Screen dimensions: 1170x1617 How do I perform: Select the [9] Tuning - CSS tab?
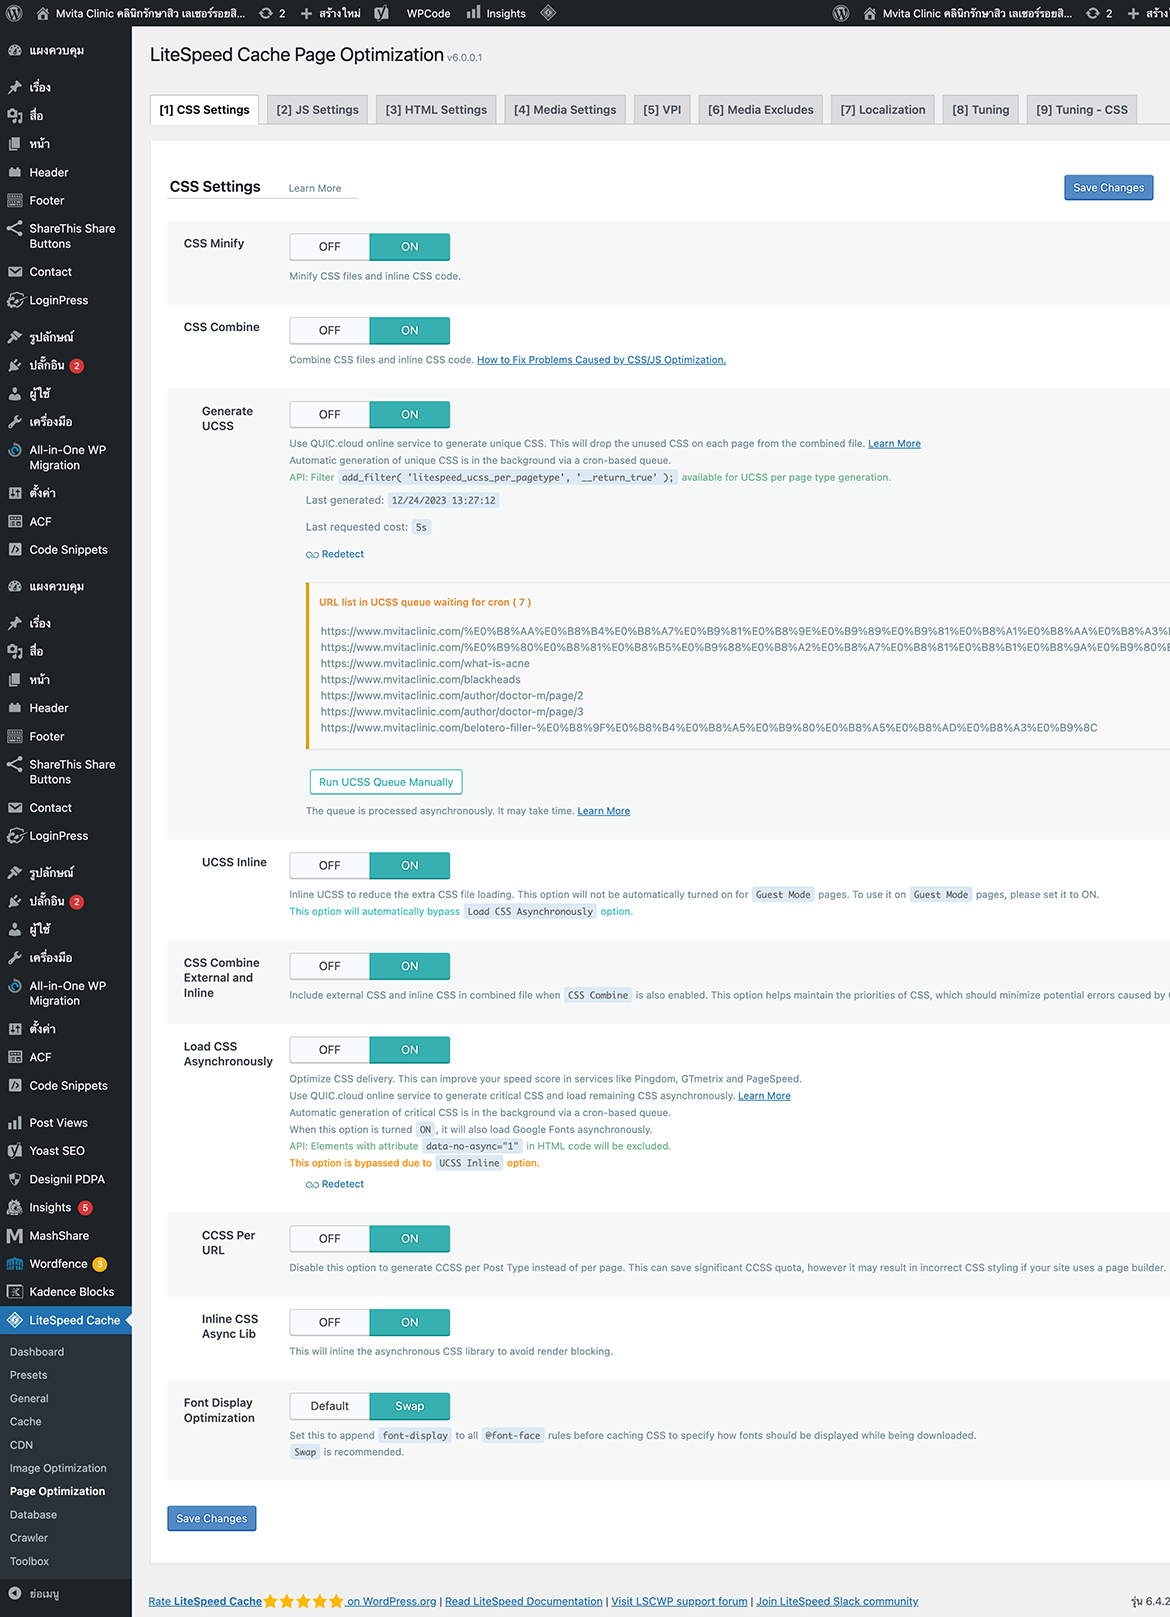point(1082,110)
